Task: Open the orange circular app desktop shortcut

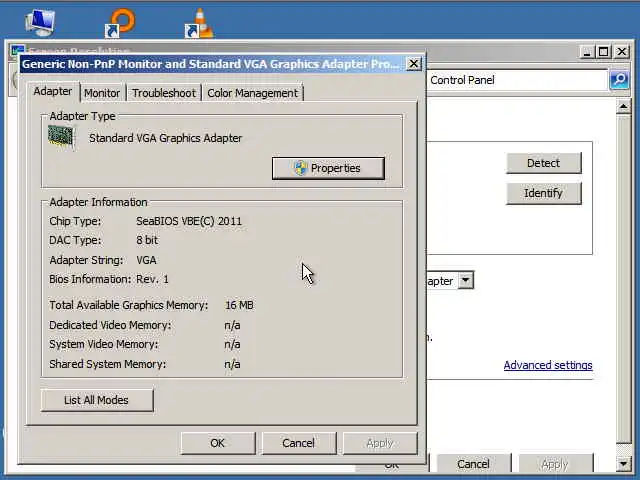Action: [120, 24]
